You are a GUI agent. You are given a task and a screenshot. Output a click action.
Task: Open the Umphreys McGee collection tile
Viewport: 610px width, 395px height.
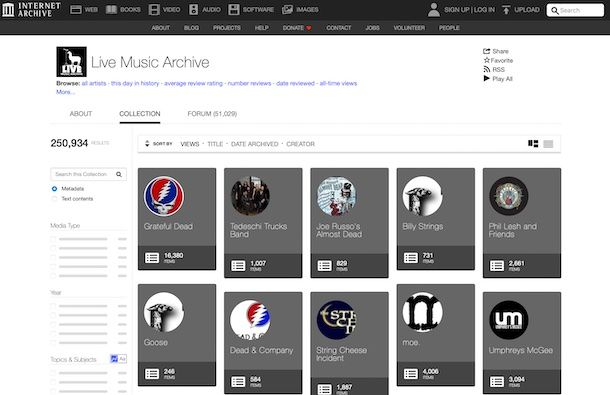point(522,342)
